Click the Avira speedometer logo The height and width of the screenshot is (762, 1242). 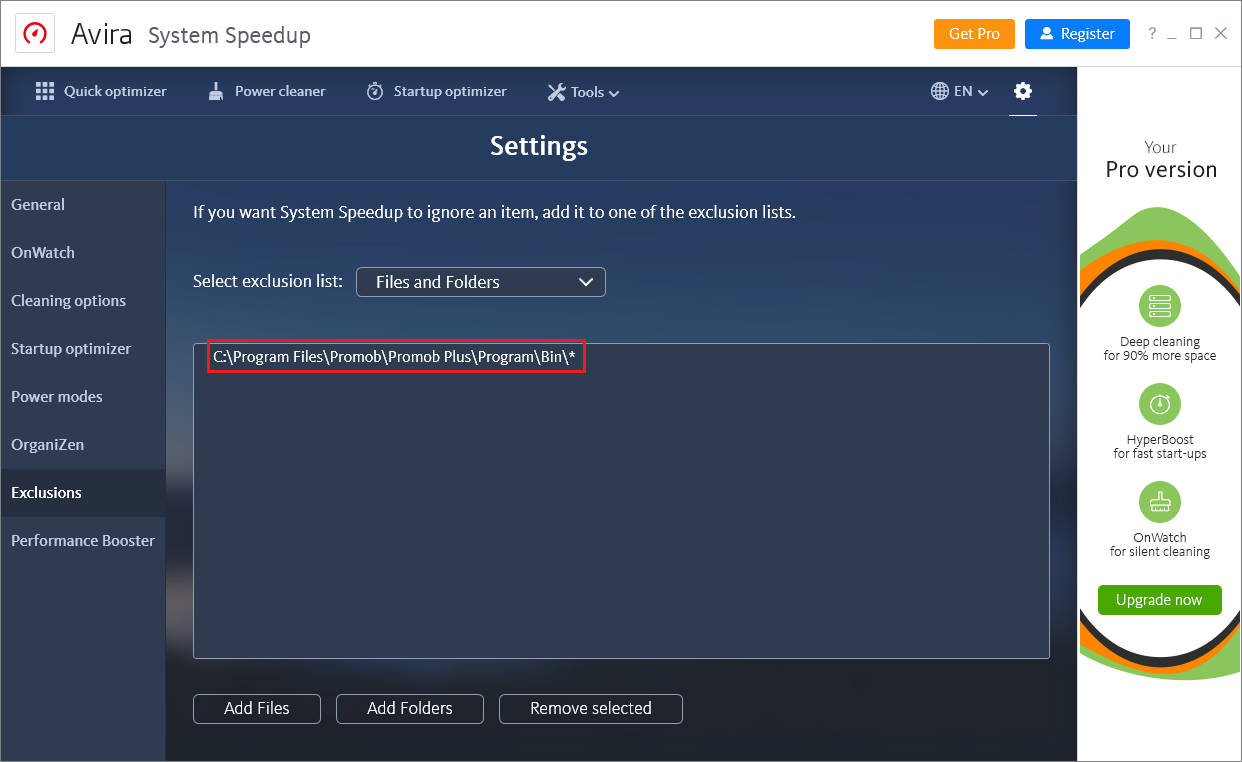pyautogui.click(x=34, y=34)
